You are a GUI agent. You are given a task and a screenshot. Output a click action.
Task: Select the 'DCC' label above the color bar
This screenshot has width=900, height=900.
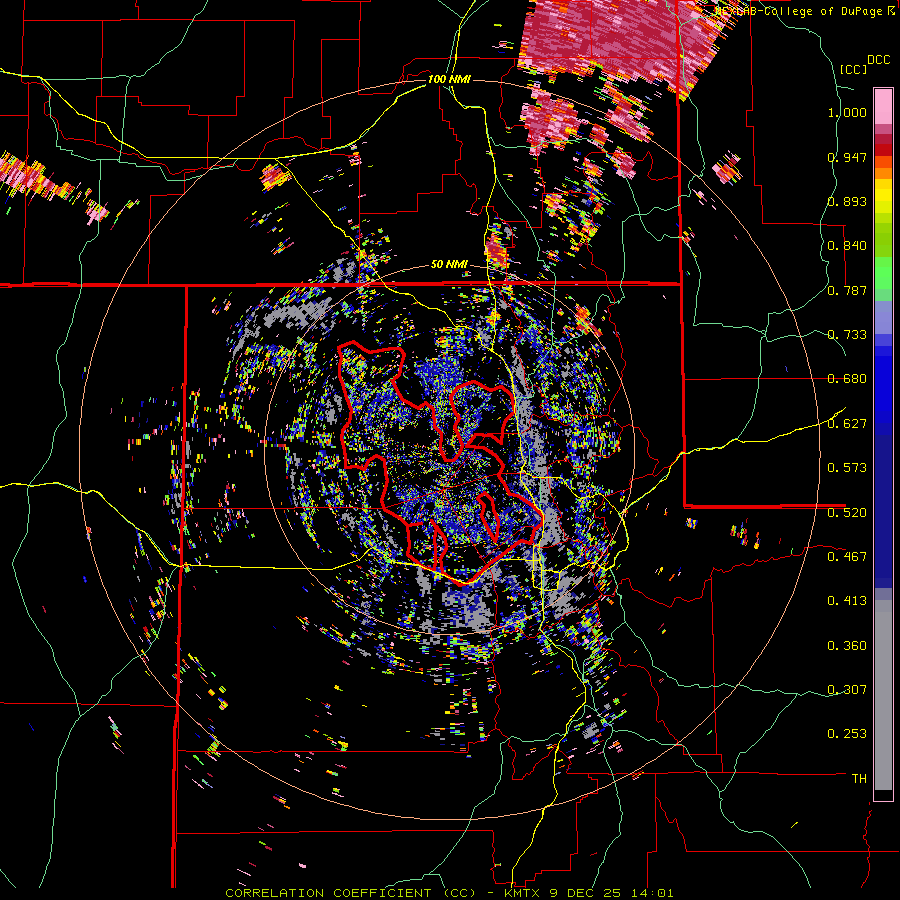[879, 60]
